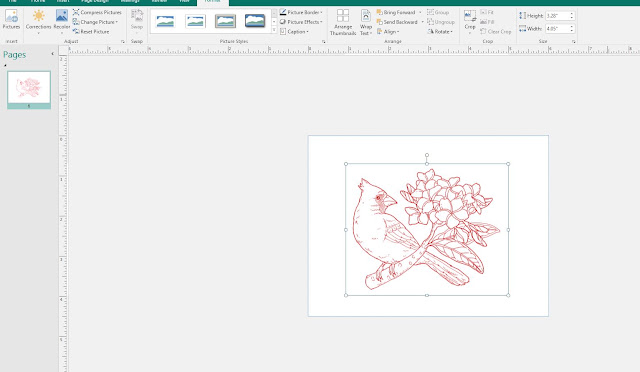Image resolution: width=640 pixels, height=372 pixels.
Task: Open the Align dropdown
Action: point(388,31)
